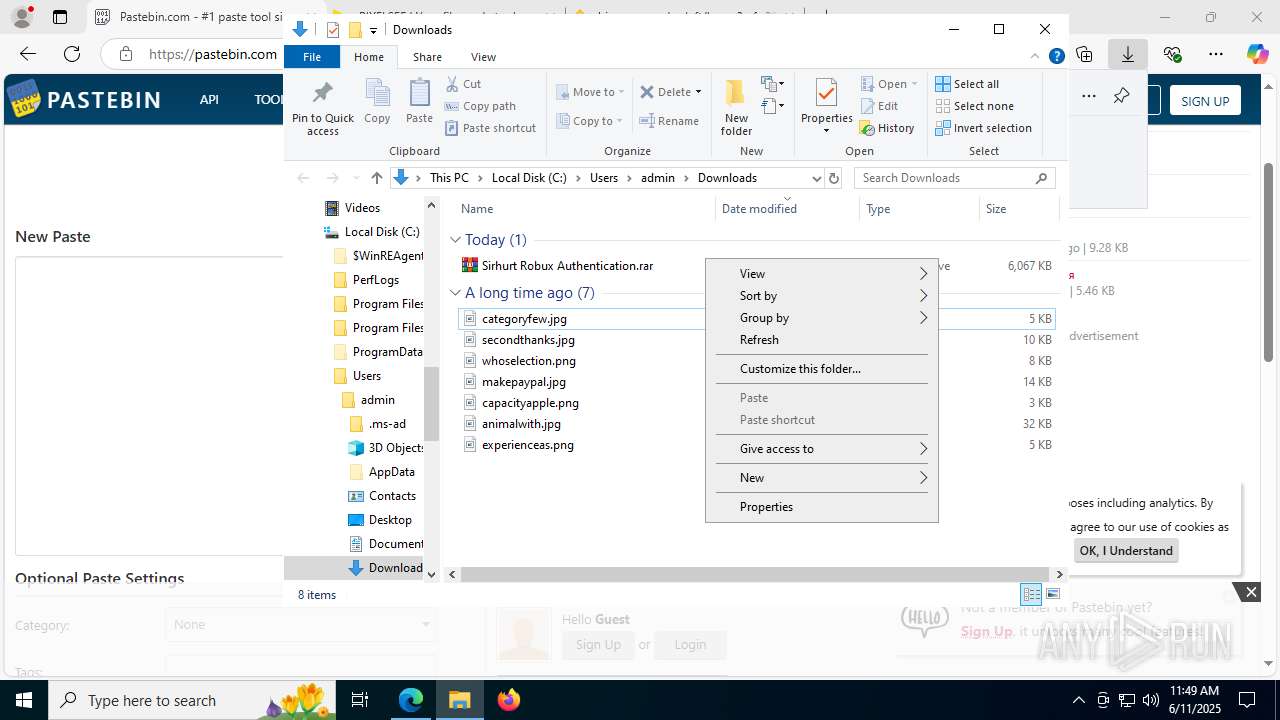The height and width of the screenshot is (720, 1280).
Task: Refresh the Downloads address bar
Action: click(834, 178)
